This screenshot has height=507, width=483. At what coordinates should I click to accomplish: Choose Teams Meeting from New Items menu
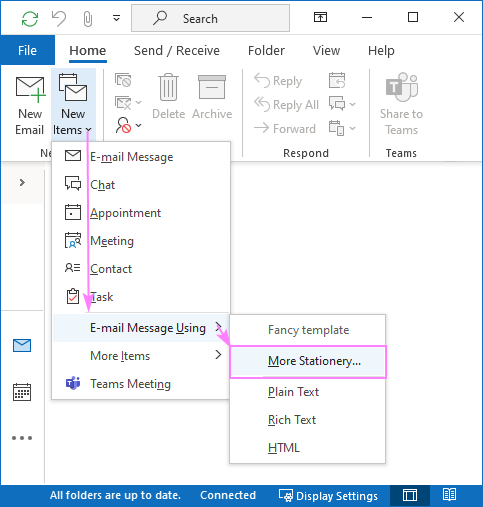click(x=141, y=384)
